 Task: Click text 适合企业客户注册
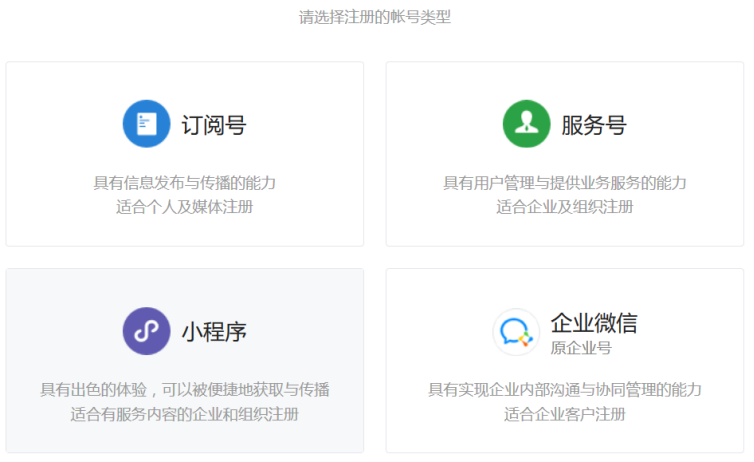pos(565,414)
